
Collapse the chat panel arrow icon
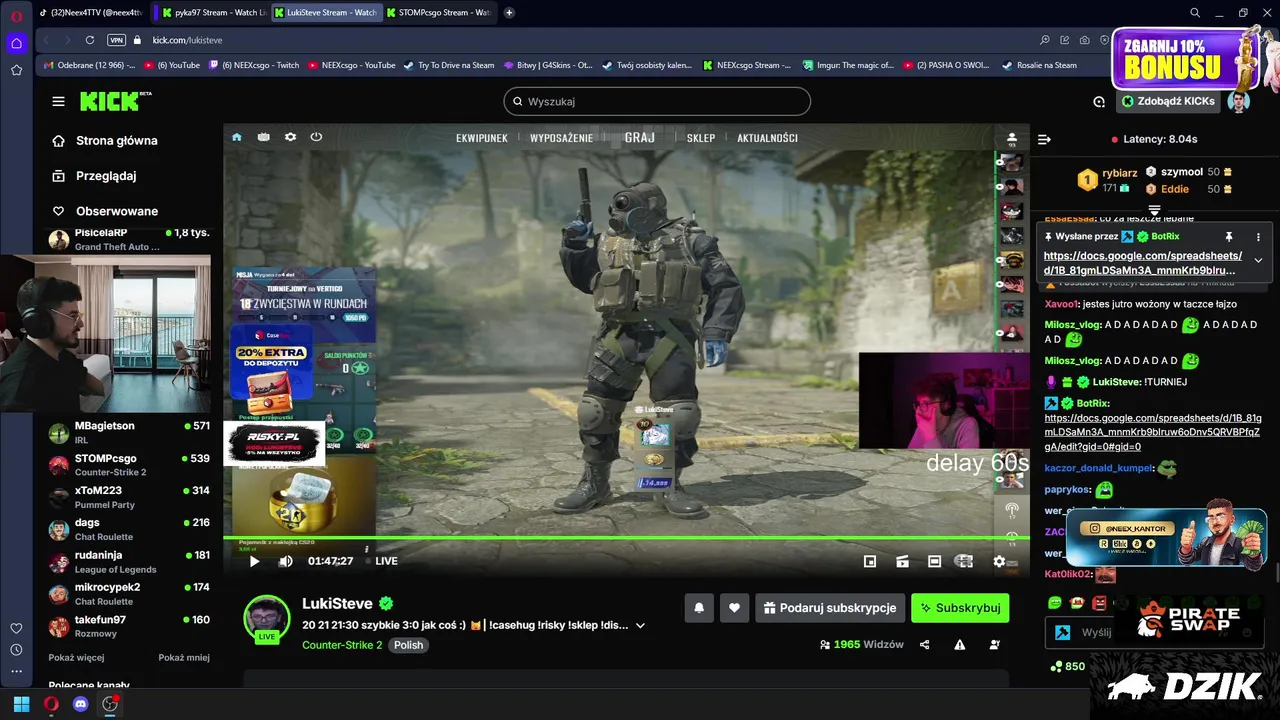(1044, 139)
